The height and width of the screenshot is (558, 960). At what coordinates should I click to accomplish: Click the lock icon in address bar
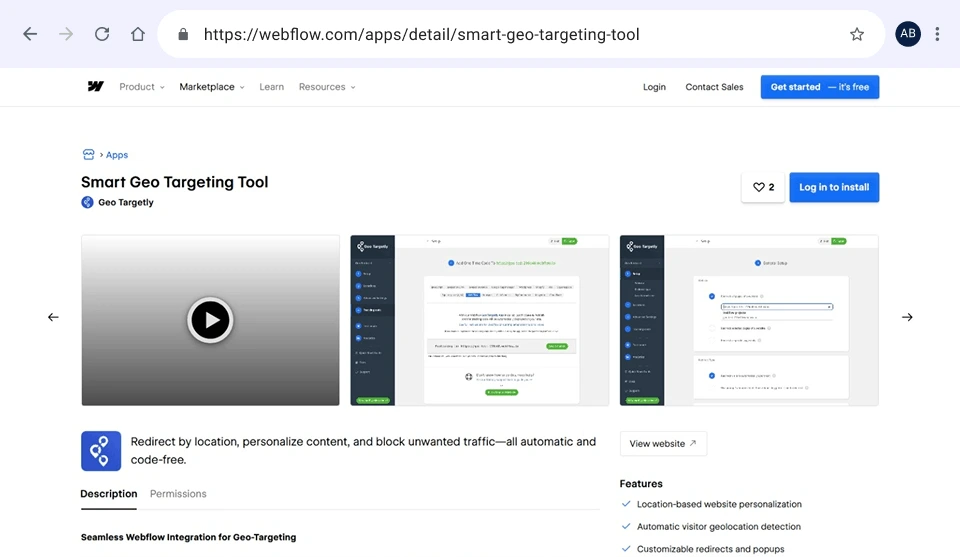tap(183, 34)
